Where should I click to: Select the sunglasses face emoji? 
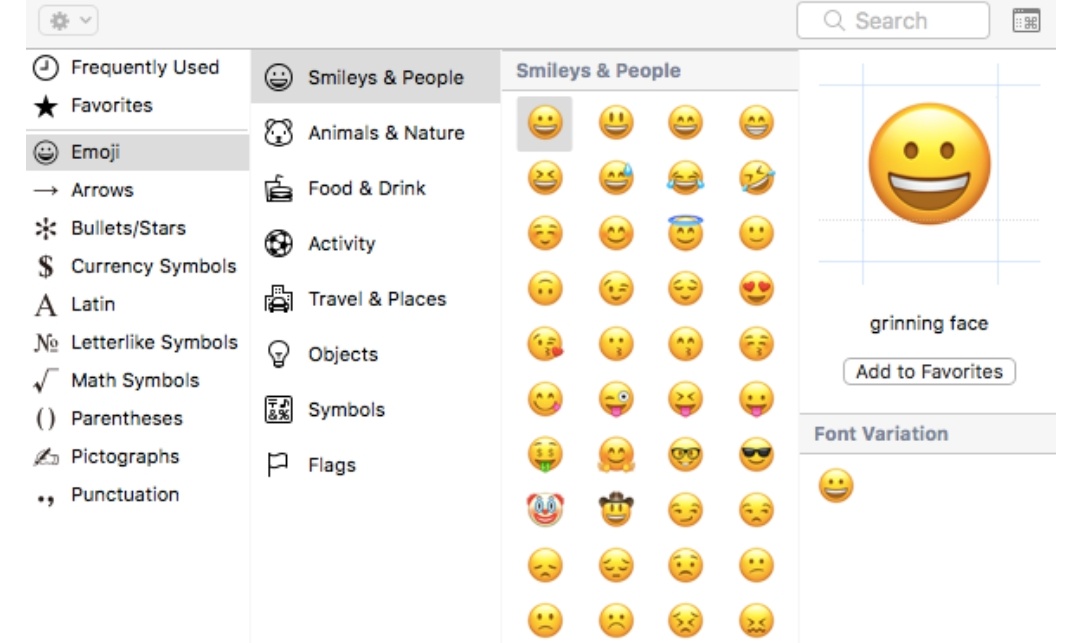click(x=756, y=455)
